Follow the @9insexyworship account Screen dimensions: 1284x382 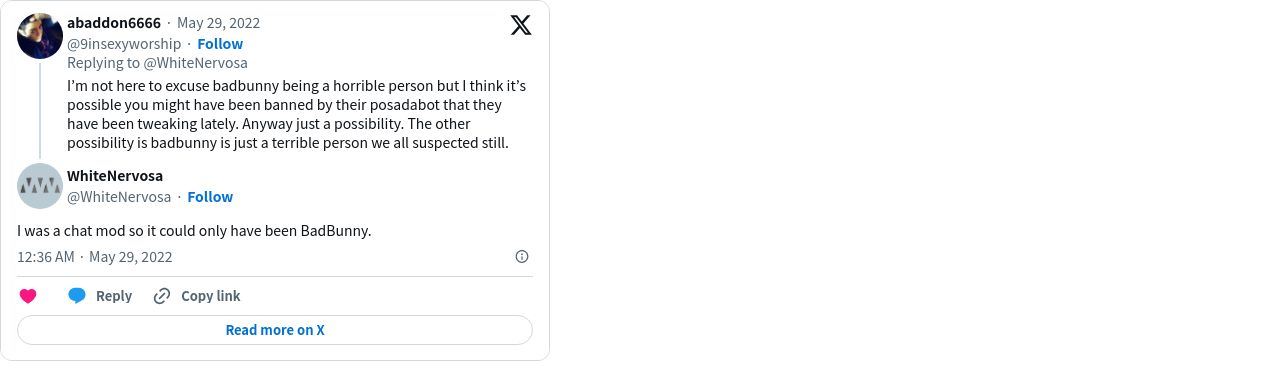pyautogui.click(x=220, y=44)
